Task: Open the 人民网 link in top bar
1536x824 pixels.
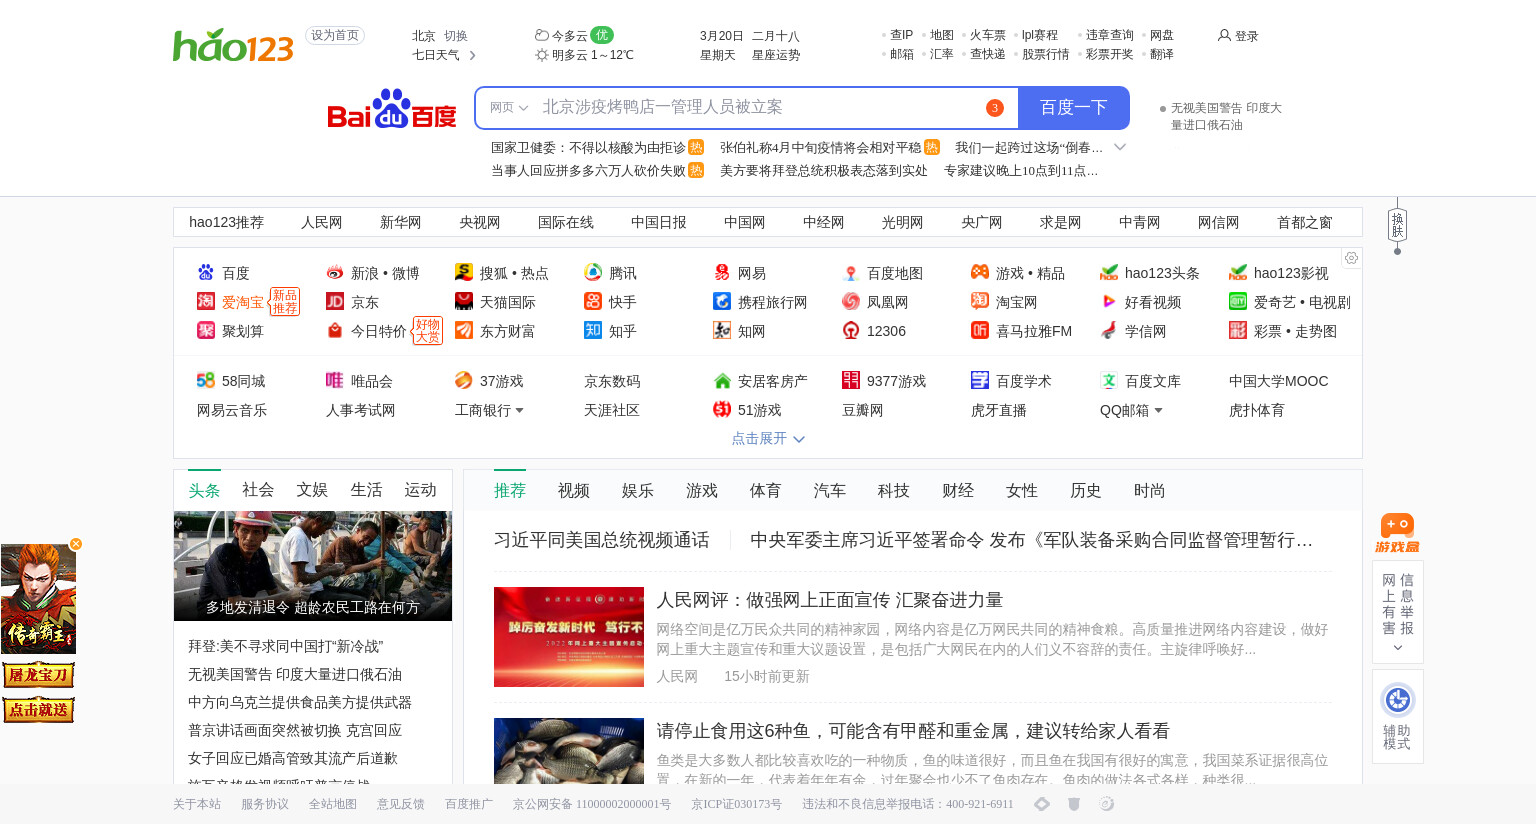Action: (322, 222)
